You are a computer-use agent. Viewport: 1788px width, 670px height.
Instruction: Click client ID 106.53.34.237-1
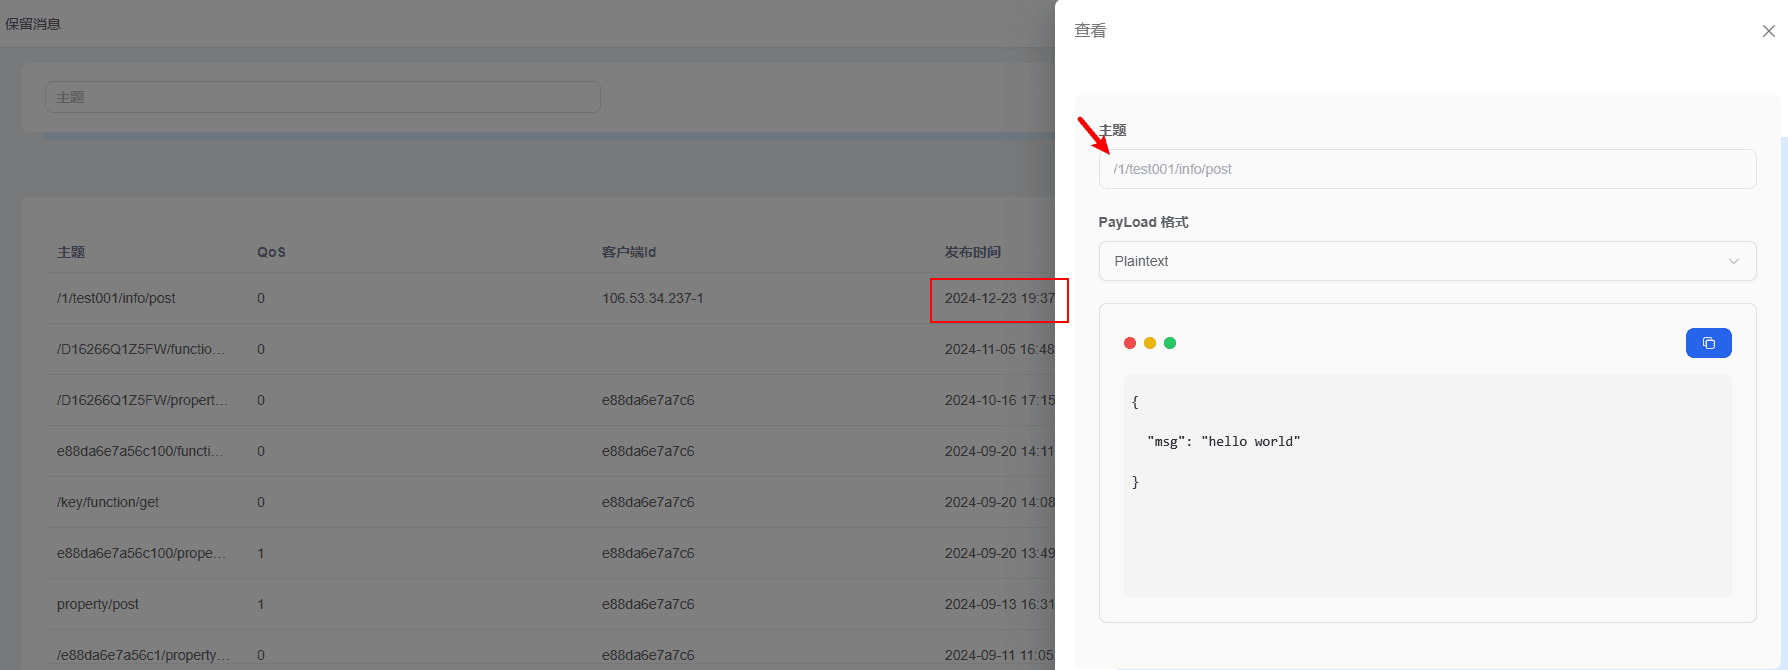652,298
